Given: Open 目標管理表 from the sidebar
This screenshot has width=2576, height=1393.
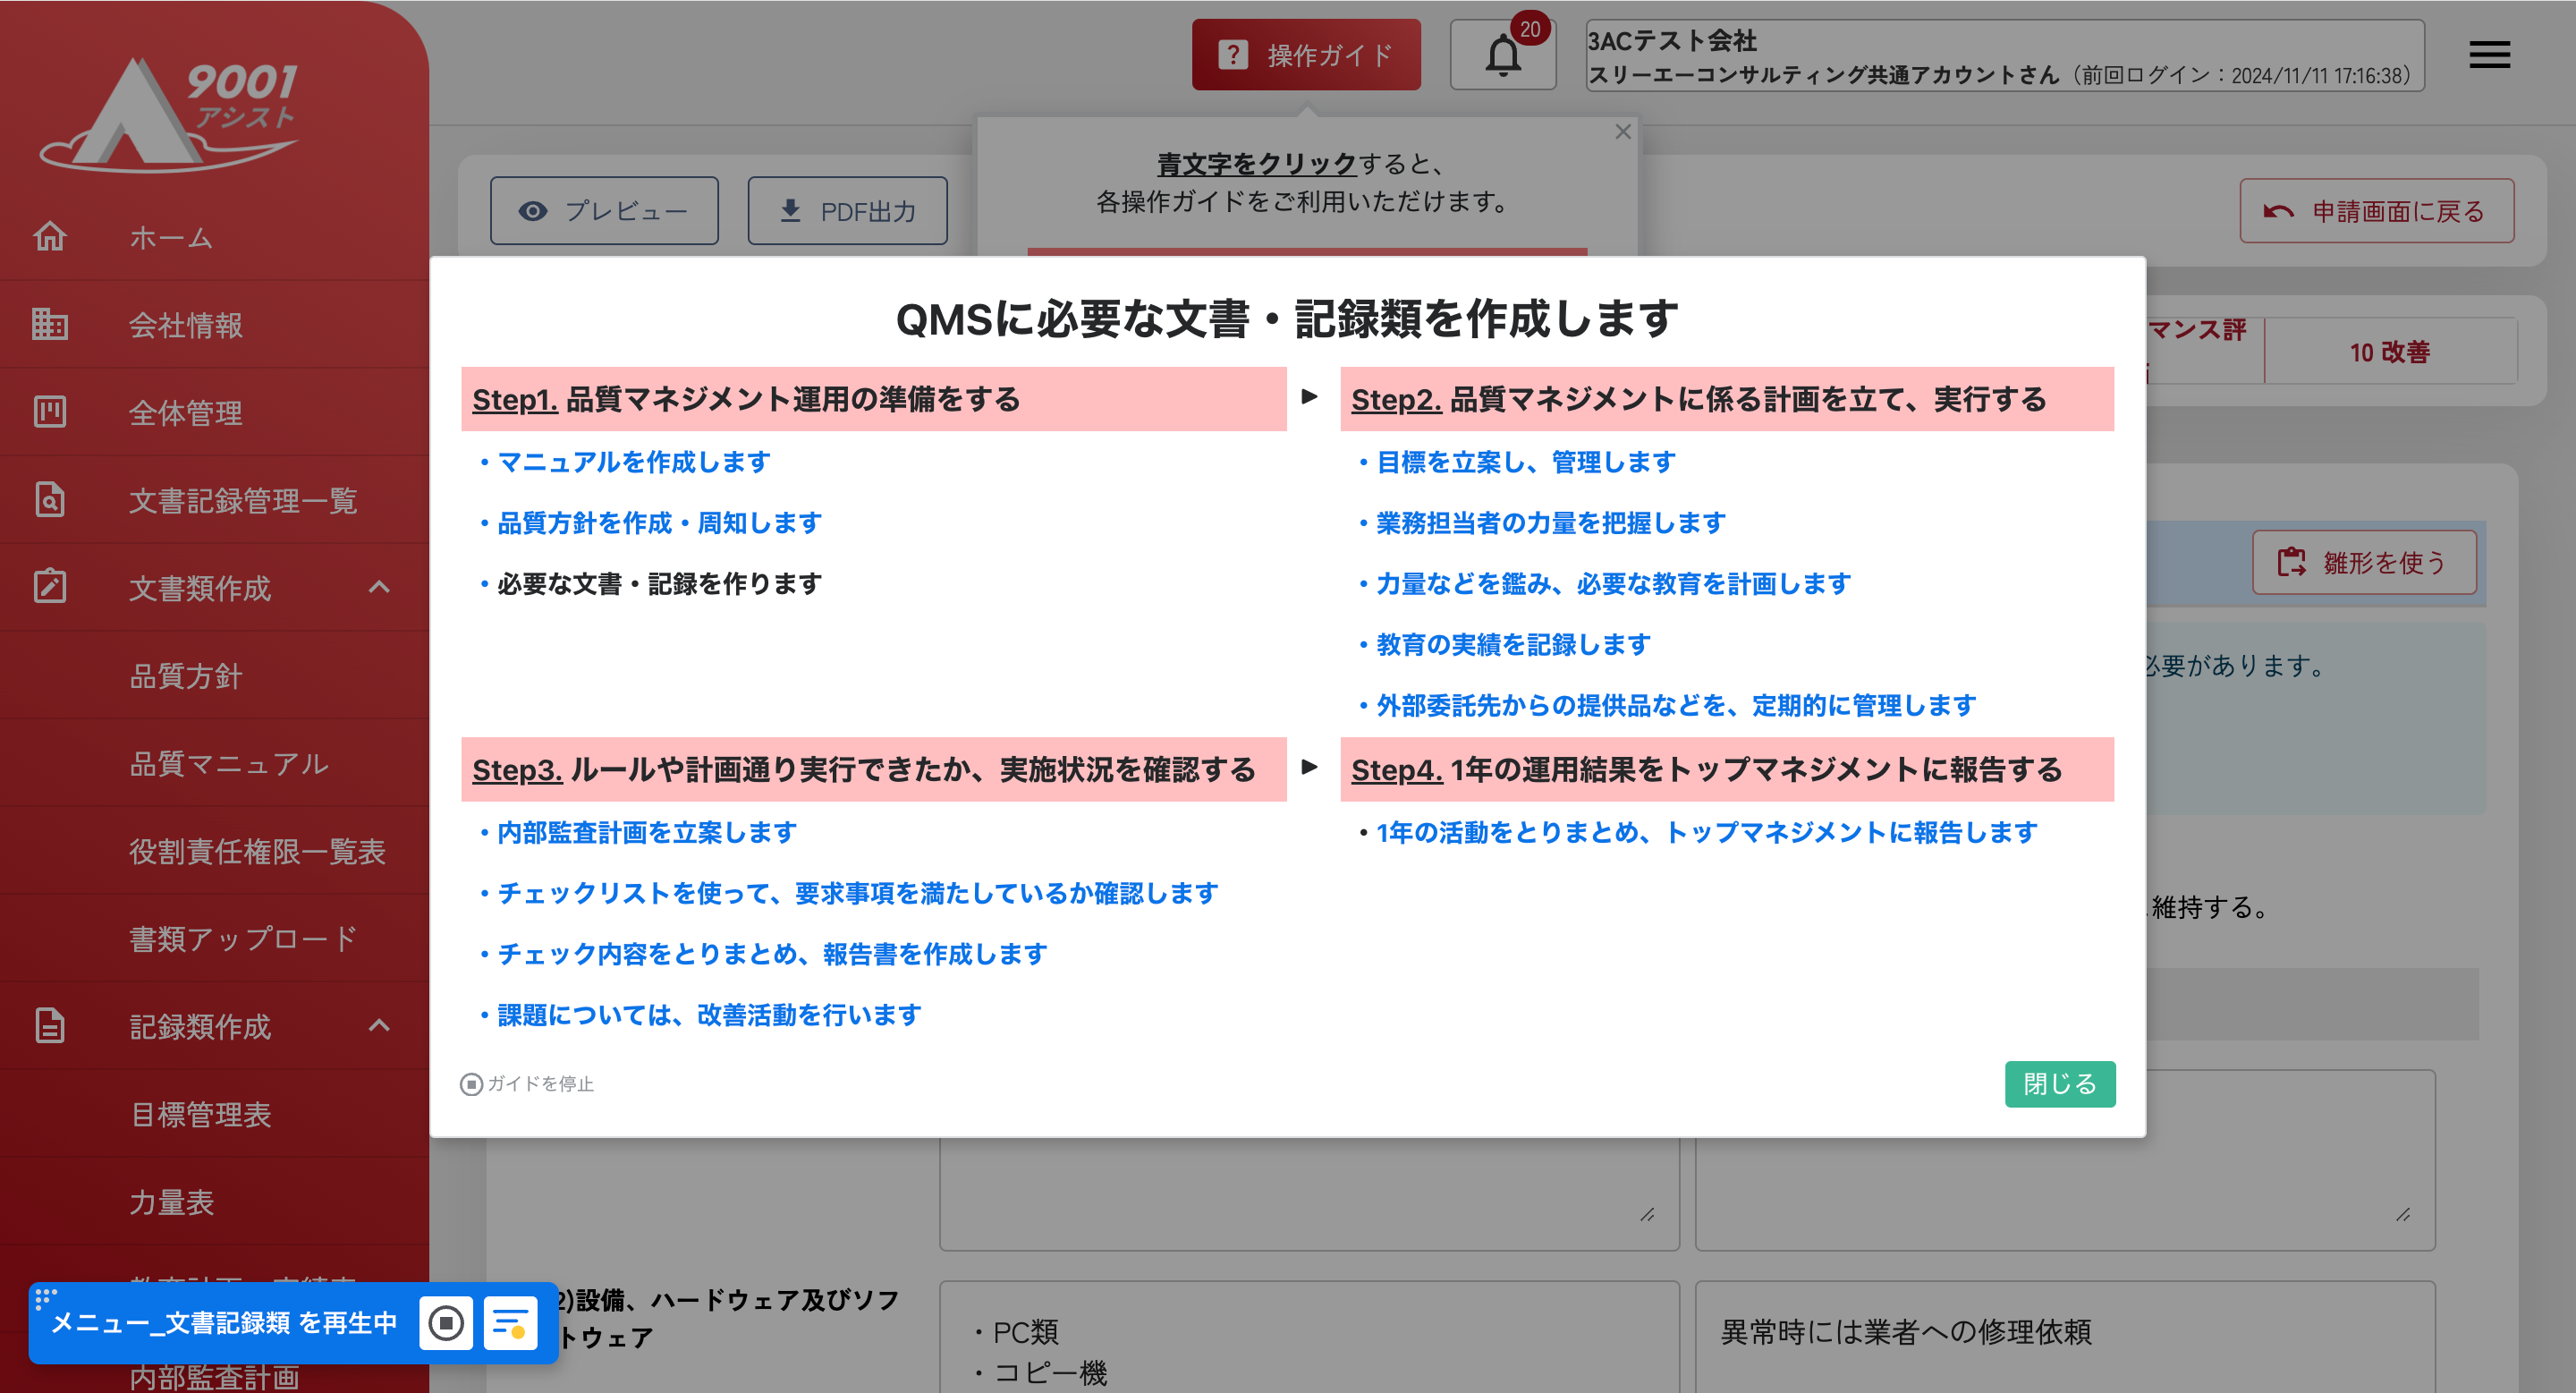Looking at the screenshot, I should point(201,1114).
